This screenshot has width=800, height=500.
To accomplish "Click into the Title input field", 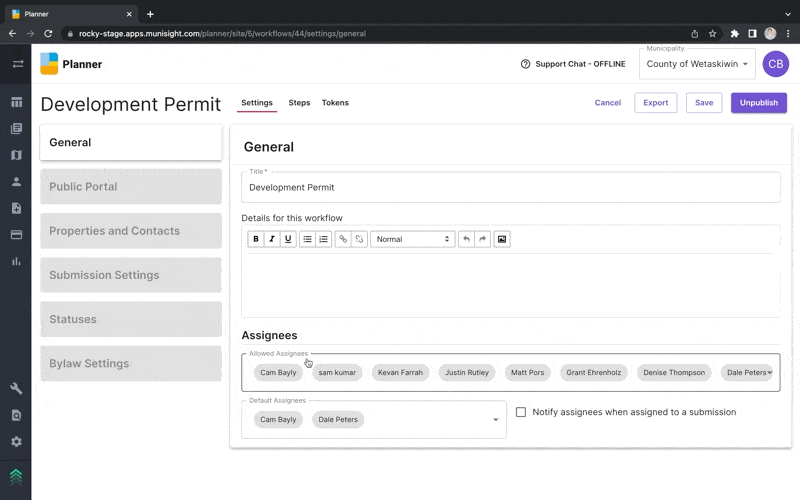I will (x=510, y=188).
